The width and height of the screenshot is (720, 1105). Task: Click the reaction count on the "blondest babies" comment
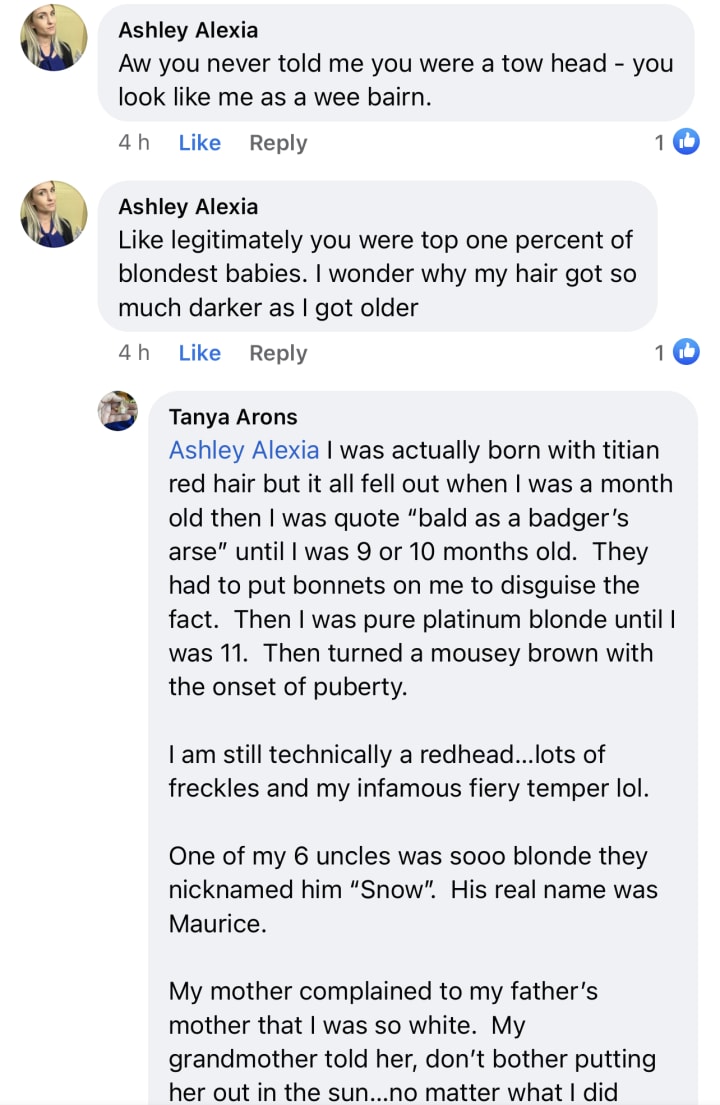pos(660,353)
